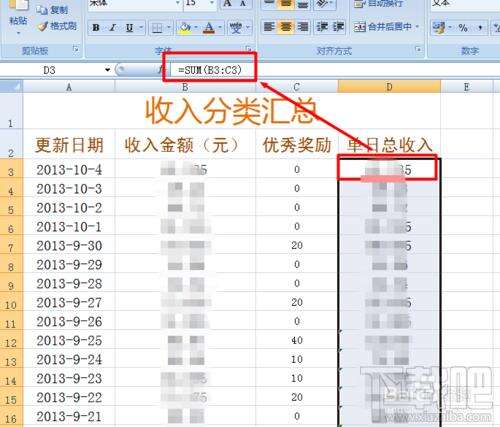Select column E header
The width and height of the screenshot is (500, 427).
pyautogui.click(x=466, y=87)
